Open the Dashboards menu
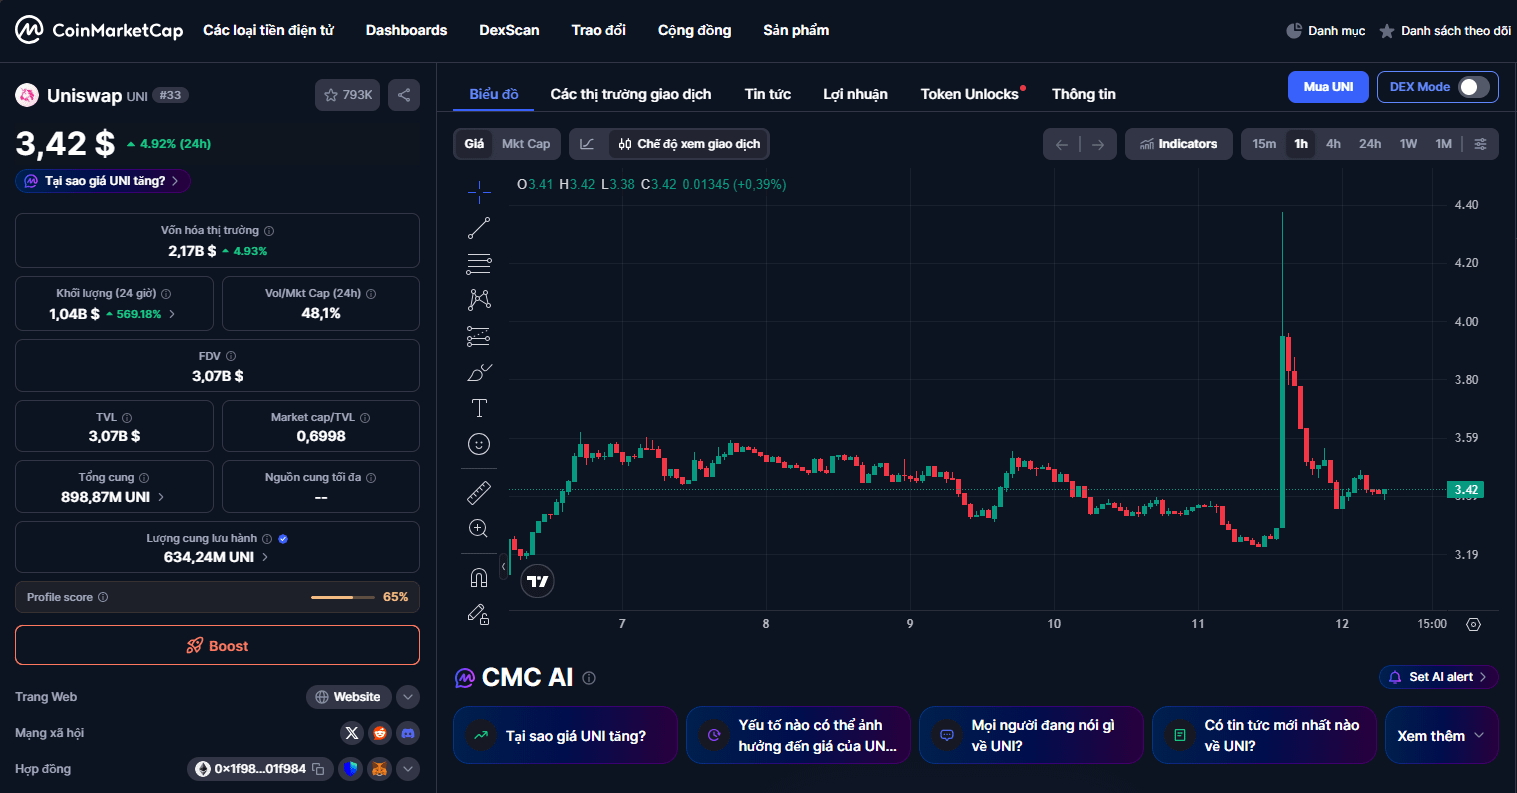 click(406, 30)
